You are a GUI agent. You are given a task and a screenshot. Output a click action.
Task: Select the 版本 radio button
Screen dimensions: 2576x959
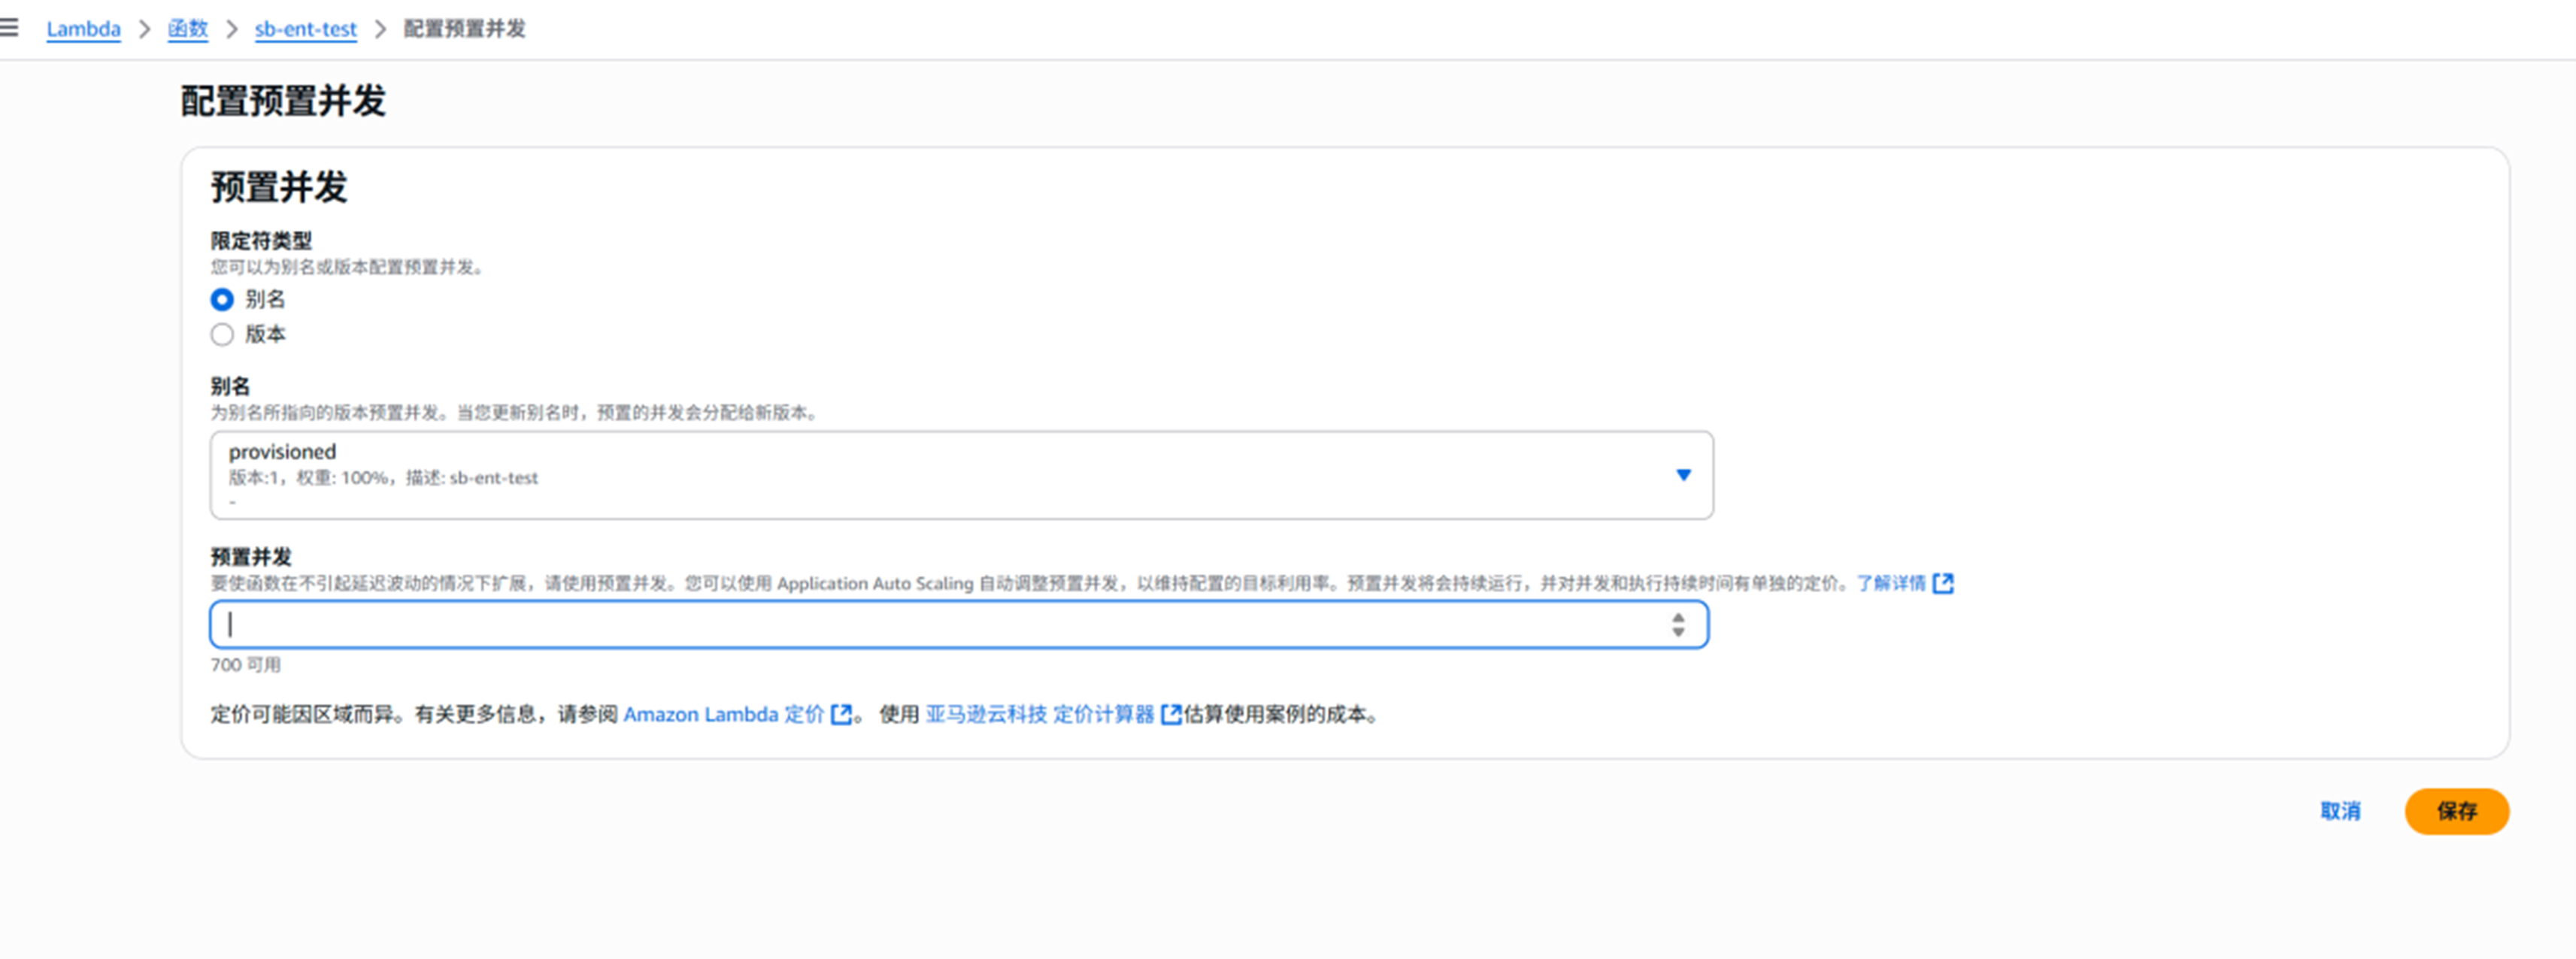tap(222, 335)
